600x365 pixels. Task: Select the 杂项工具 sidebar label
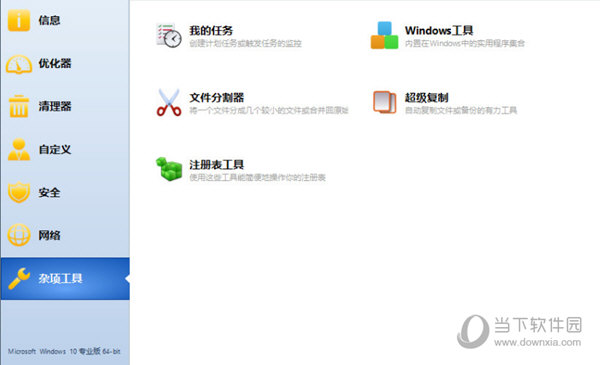pyautogui.click(x=60, y=279)
